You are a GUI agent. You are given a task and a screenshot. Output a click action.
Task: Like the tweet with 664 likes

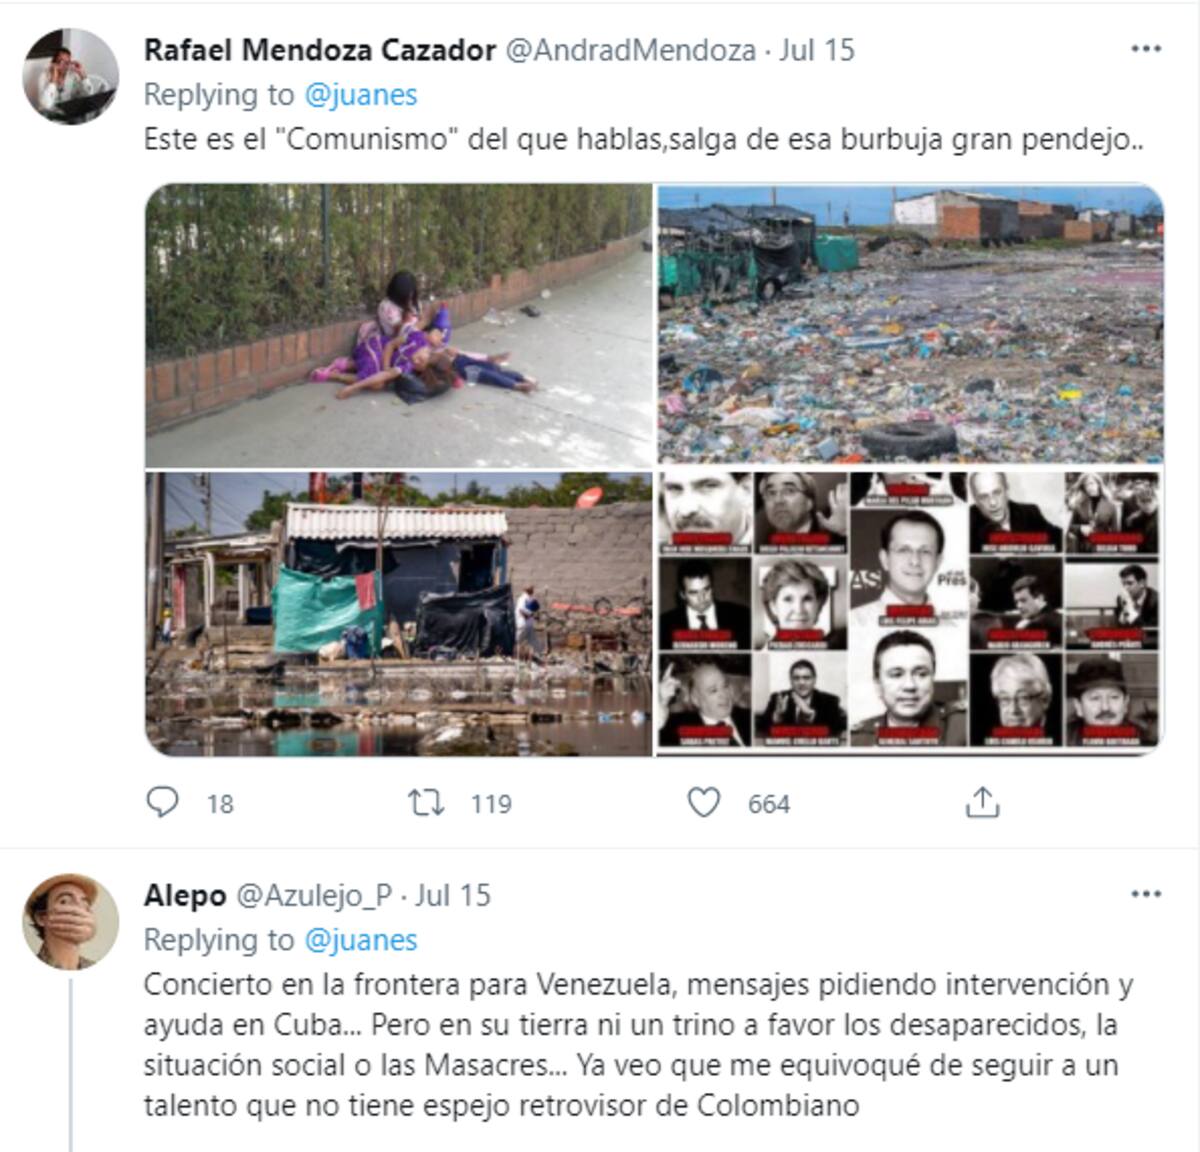(704, 802)
